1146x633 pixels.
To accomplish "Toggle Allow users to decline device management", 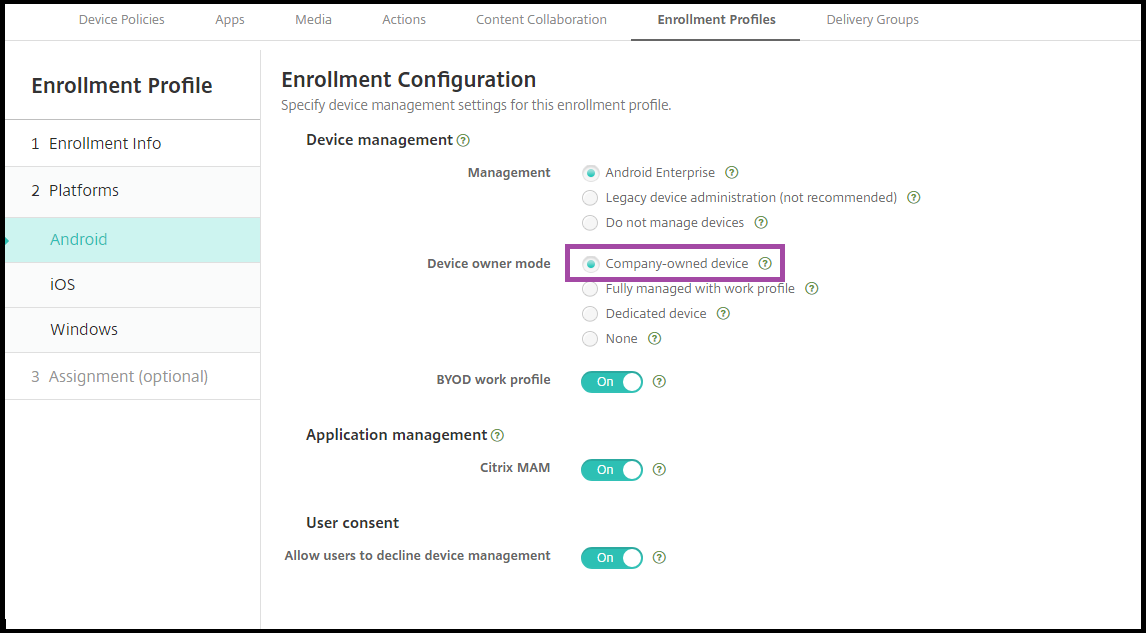I will pyautogui.click(x=612, y=557).
